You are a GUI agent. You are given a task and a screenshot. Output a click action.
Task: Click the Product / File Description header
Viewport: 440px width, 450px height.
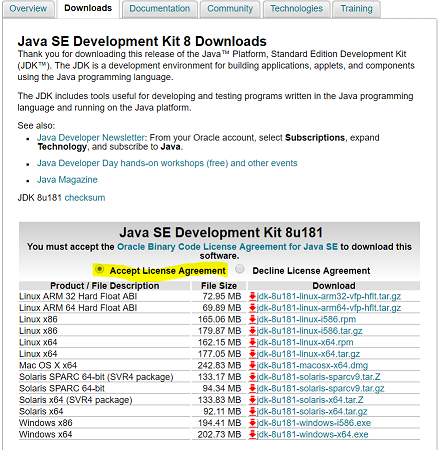(x=105, y=286)
